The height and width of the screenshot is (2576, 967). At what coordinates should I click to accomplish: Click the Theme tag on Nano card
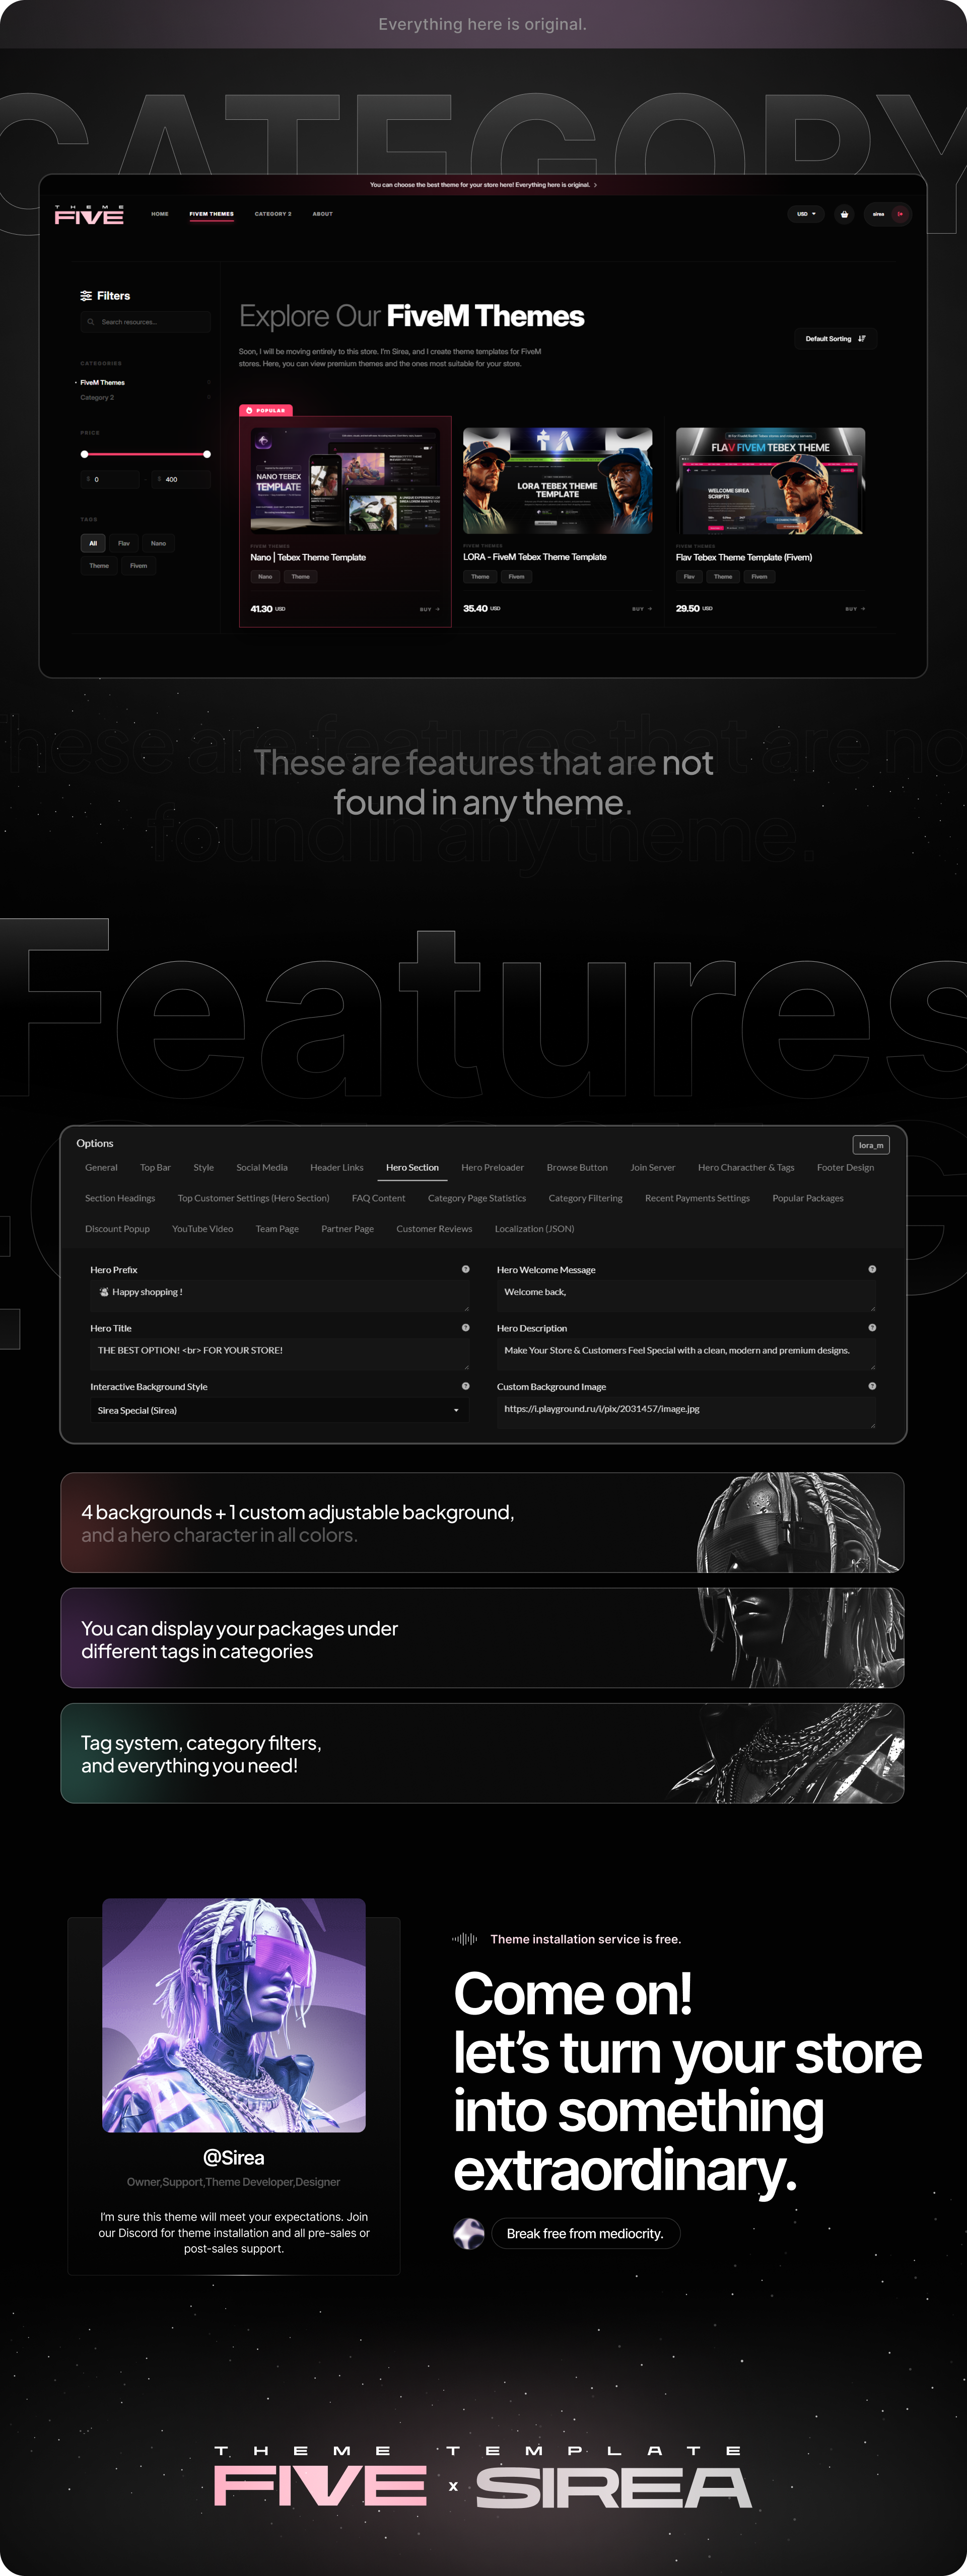click(x=301, y=577)
